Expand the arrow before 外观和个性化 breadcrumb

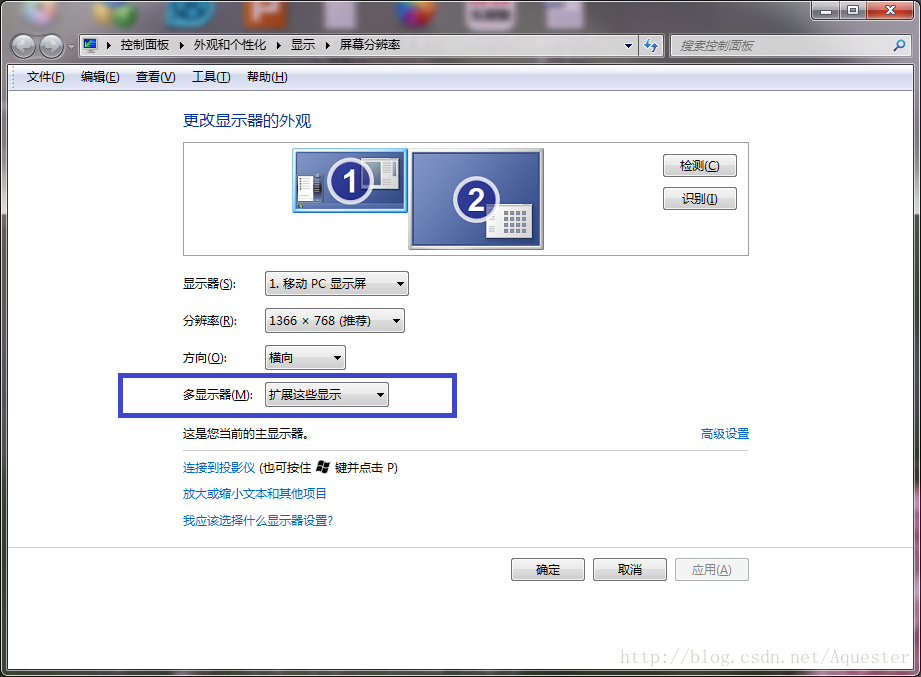tap(181, 45)
